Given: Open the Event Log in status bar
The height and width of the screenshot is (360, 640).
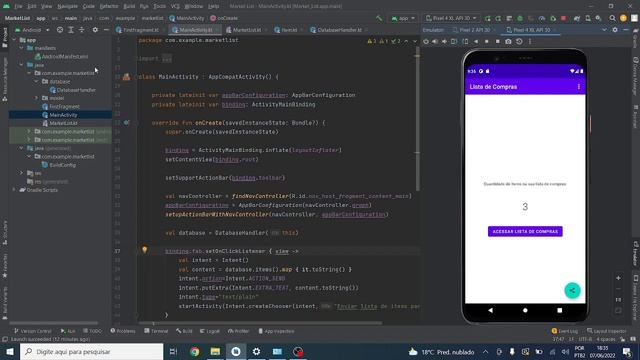Looking at the screenshot, I should (x=564, y=331).
